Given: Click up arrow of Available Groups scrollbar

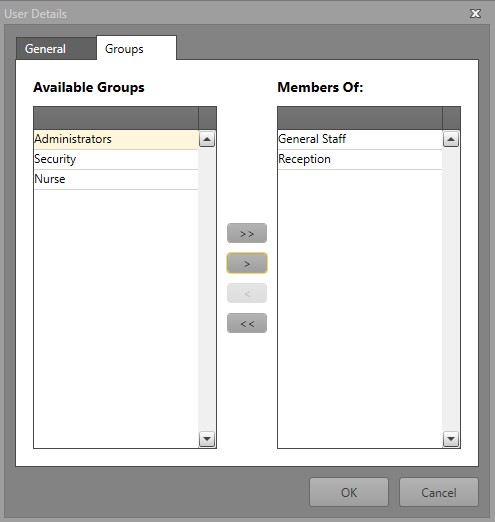Looking at the screenshot, I should [x=207, y=139].
